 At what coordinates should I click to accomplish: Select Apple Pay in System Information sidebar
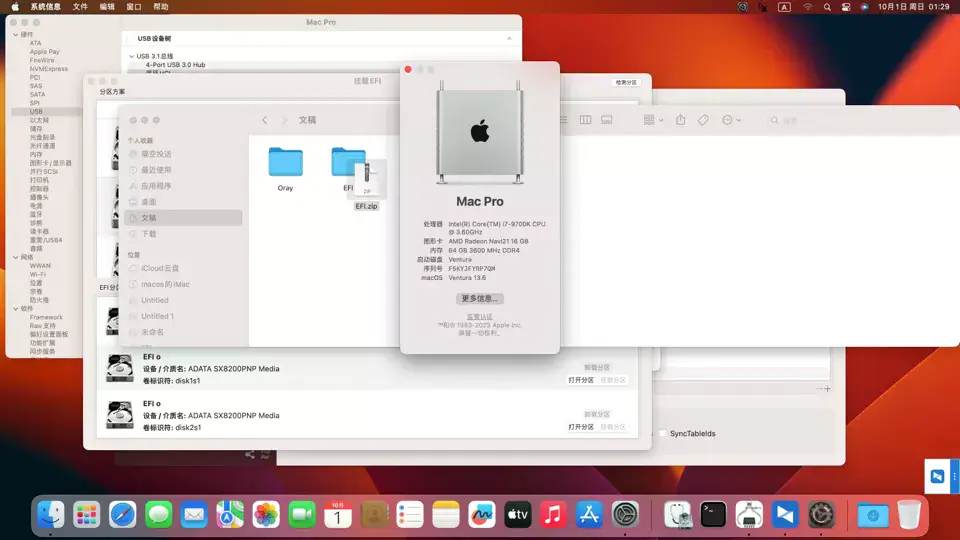[45, 52]
